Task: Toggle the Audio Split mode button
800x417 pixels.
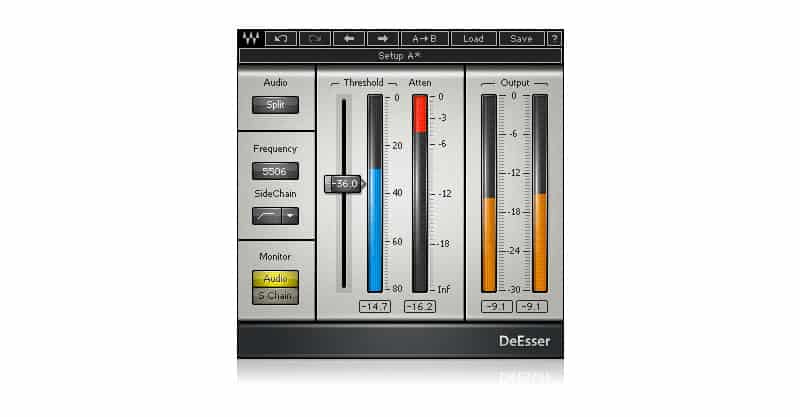Action: (x=276, y=105)
